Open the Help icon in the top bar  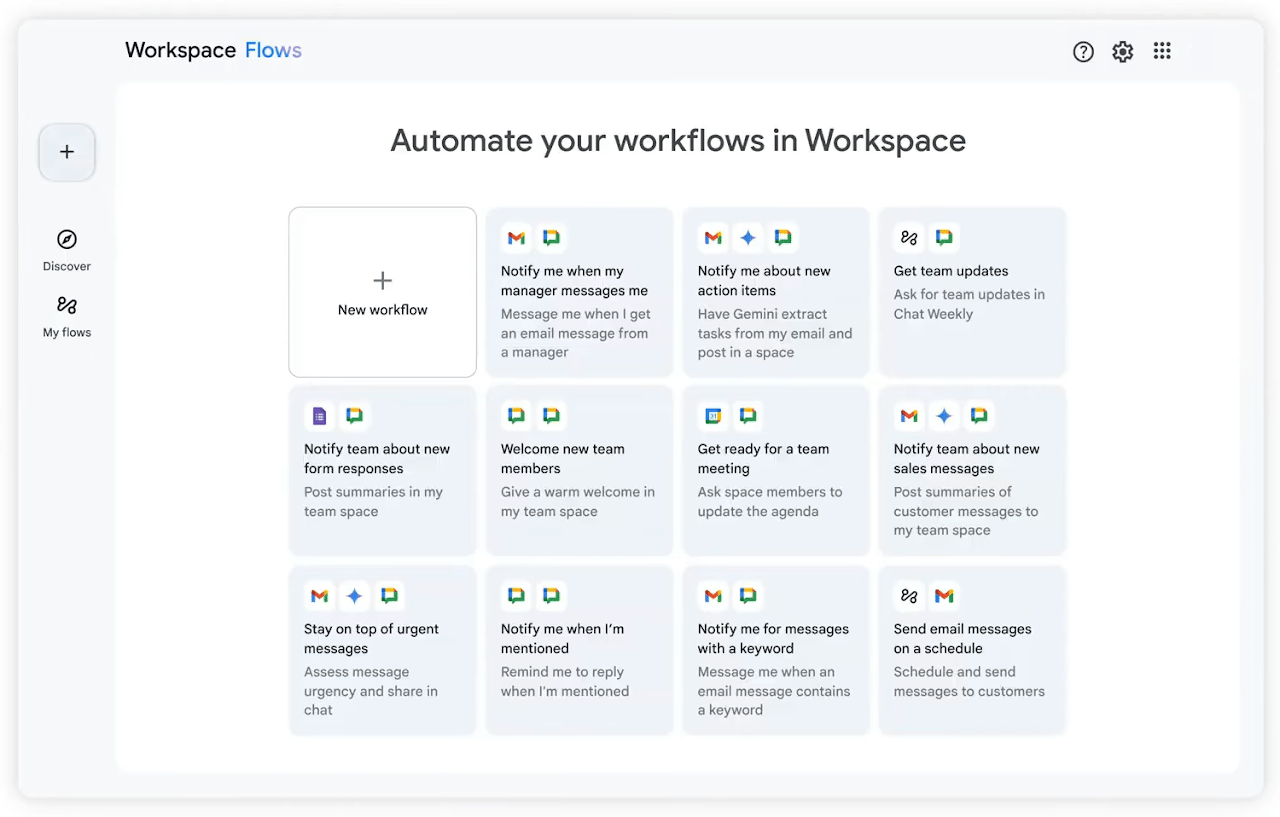1083,51
